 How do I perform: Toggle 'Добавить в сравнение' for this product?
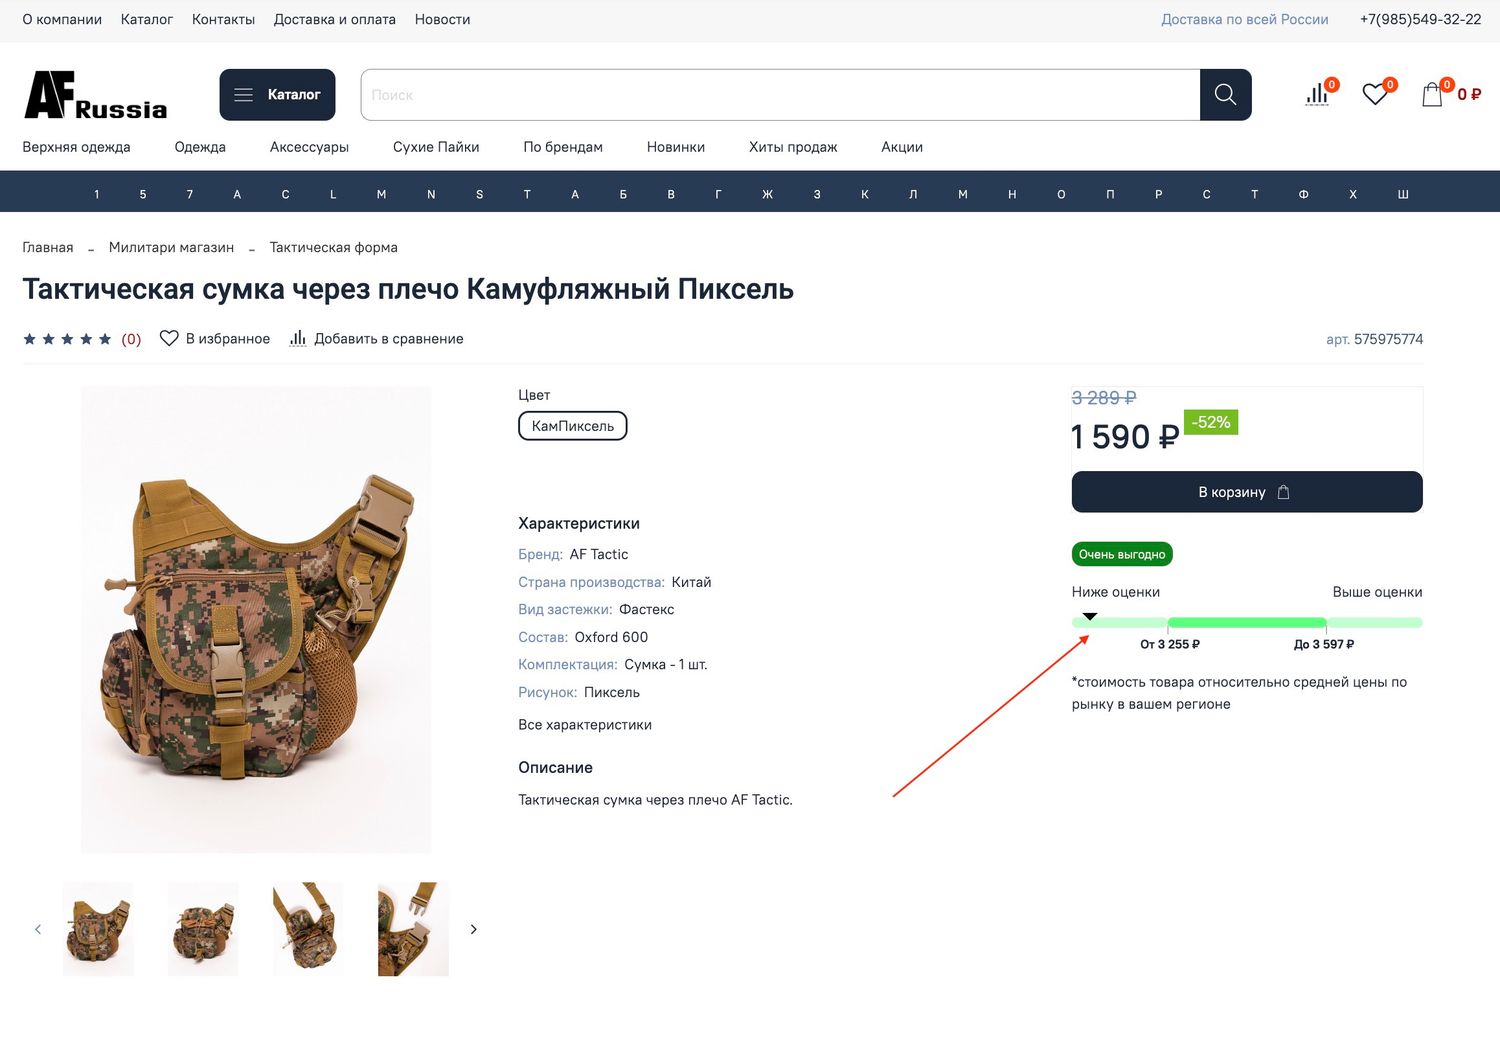click(x=377, y=339)
